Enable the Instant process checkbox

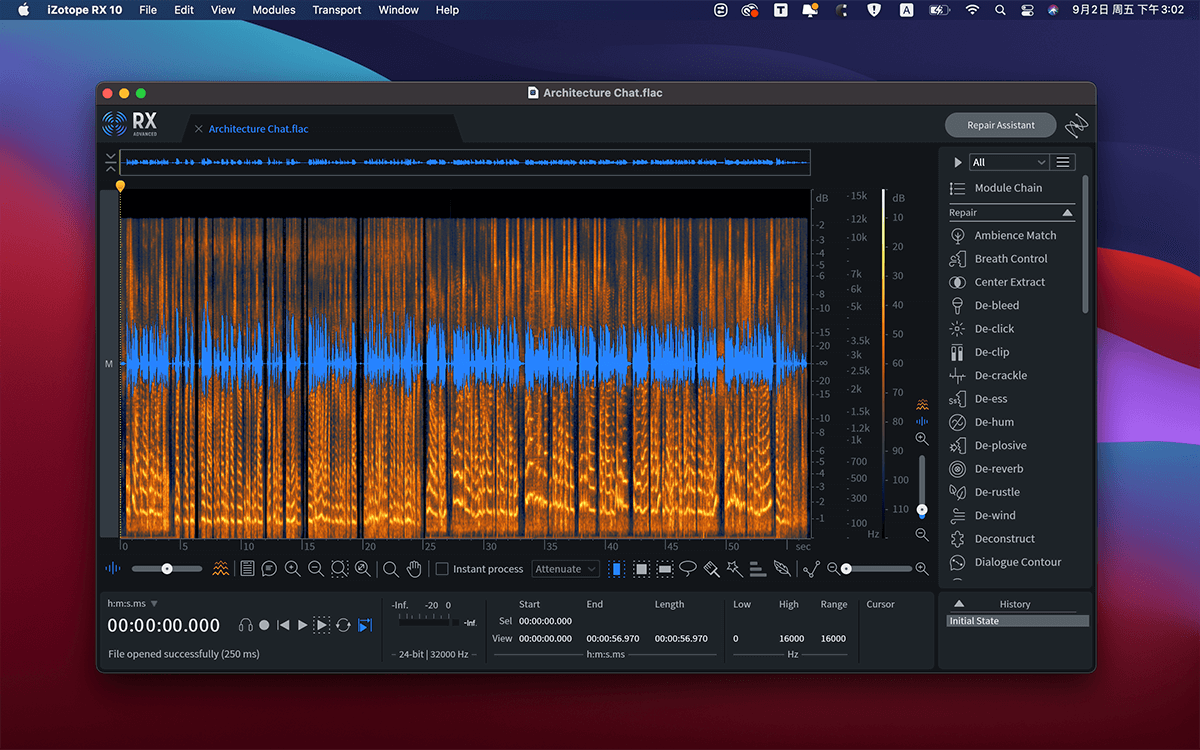[442, 569]
